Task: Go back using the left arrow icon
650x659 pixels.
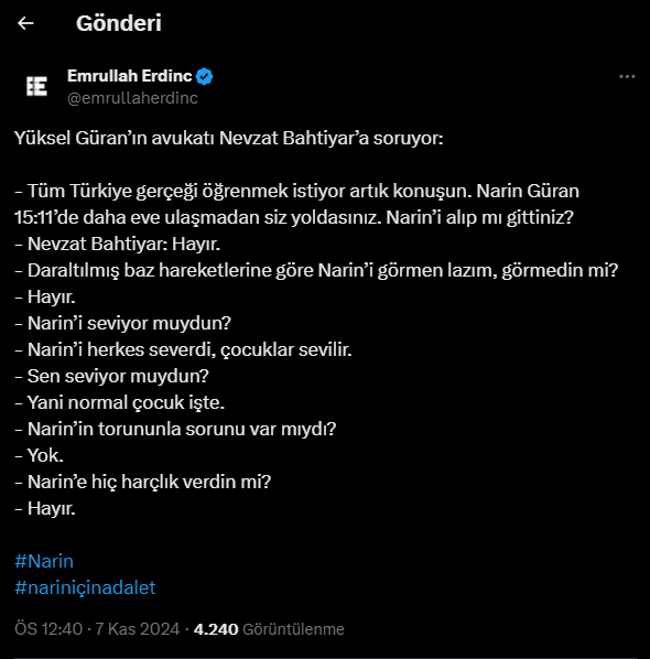Action: point(26,23)
